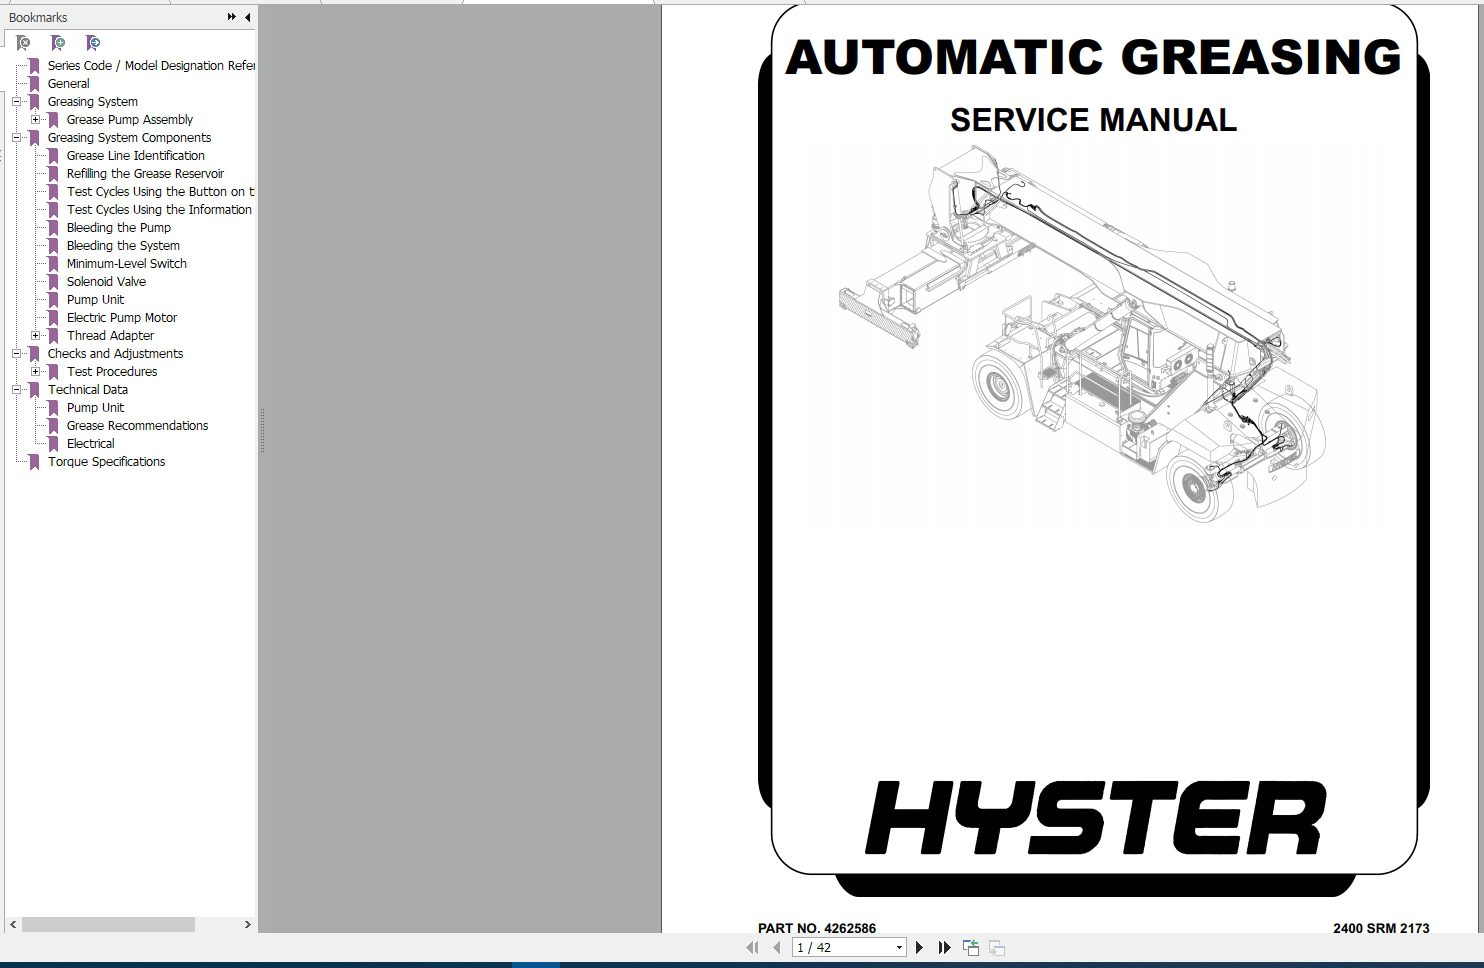
Task: Collapse the Checks and Adjustments branch
Action: (x=17, y=354)
